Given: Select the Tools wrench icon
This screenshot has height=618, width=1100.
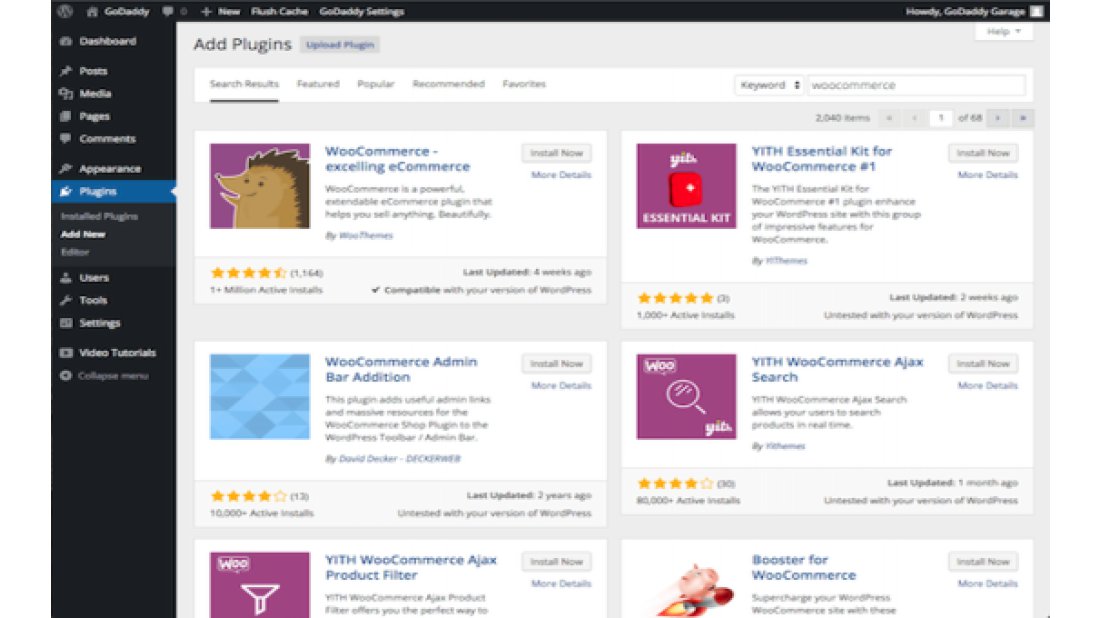Looking at the screenshot, I should pyautogui.click(x=65, y=300).
